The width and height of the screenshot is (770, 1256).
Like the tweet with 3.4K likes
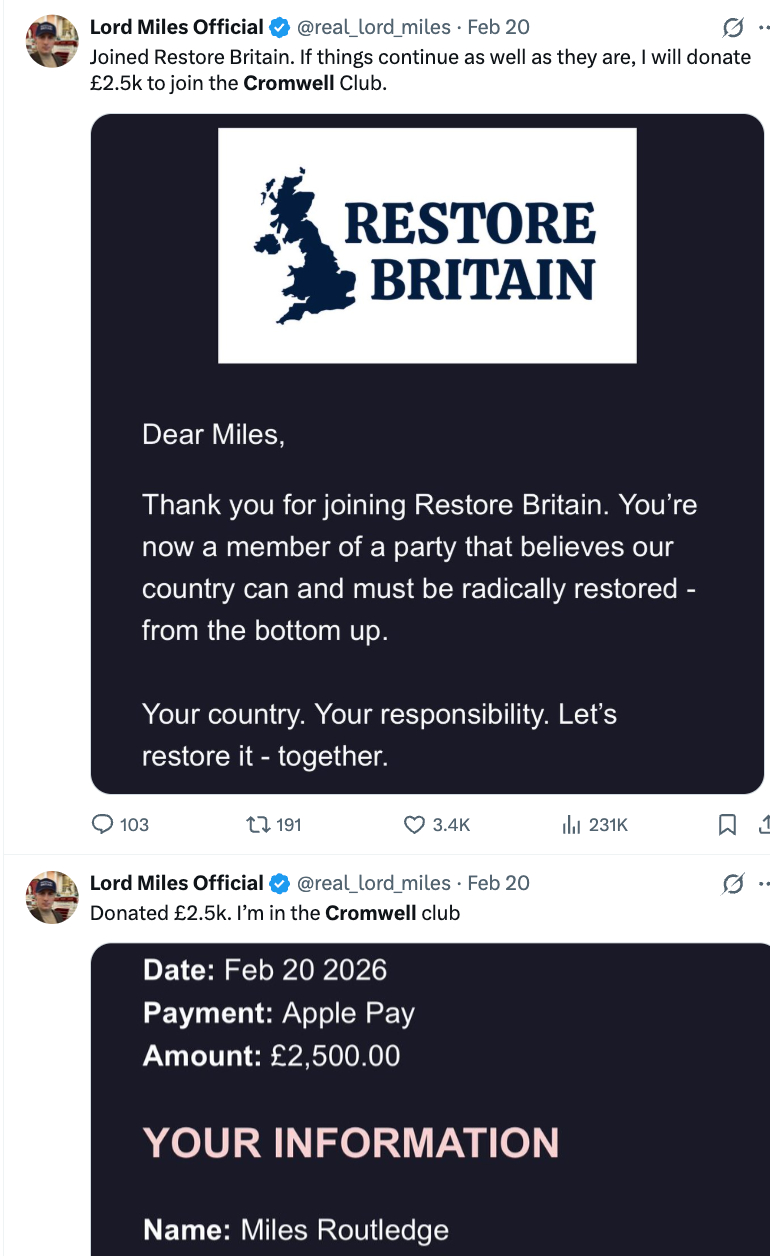[415, 824]
